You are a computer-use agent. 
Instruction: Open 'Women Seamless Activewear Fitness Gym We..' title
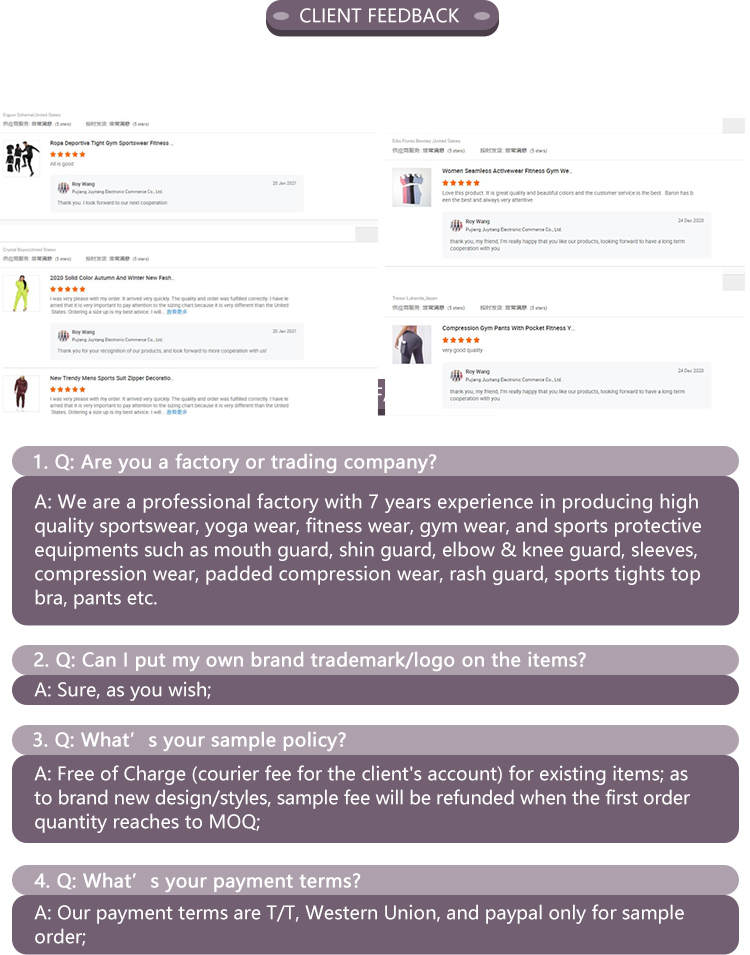(x=507, y=171)
